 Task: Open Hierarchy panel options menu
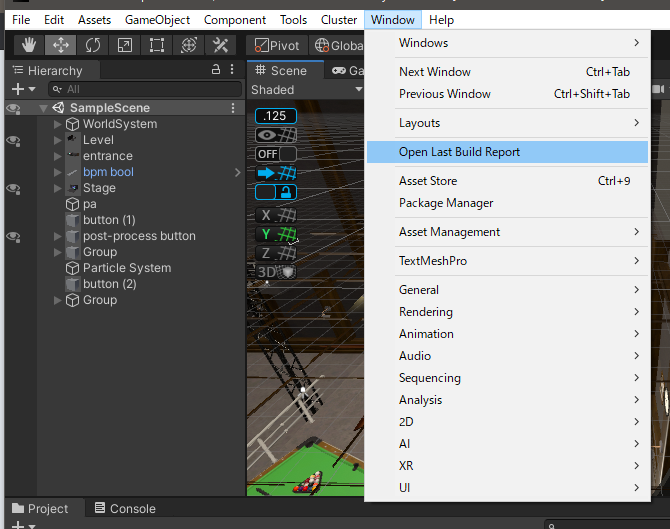[232, 69]
